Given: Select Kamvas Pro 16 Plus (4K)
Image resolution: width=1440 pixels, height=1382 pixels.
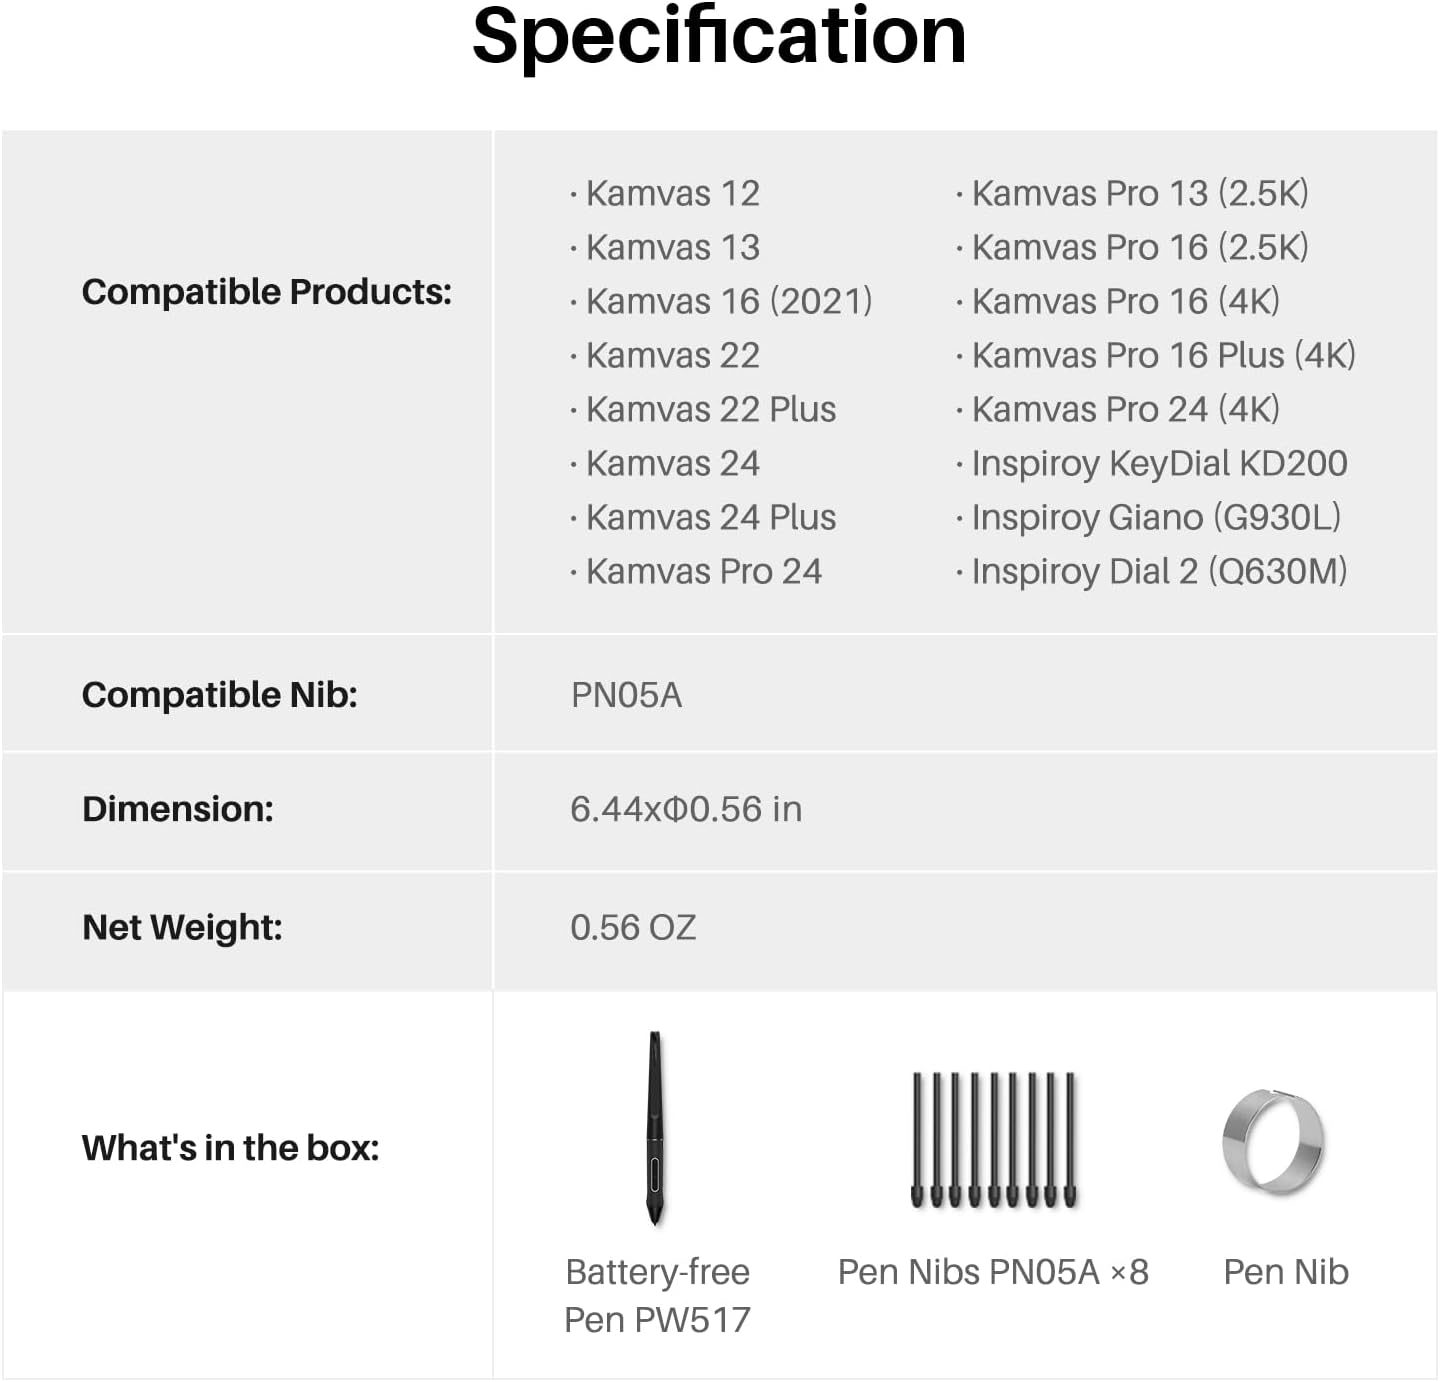Looking at the screenshot, I should [1163, 355].
